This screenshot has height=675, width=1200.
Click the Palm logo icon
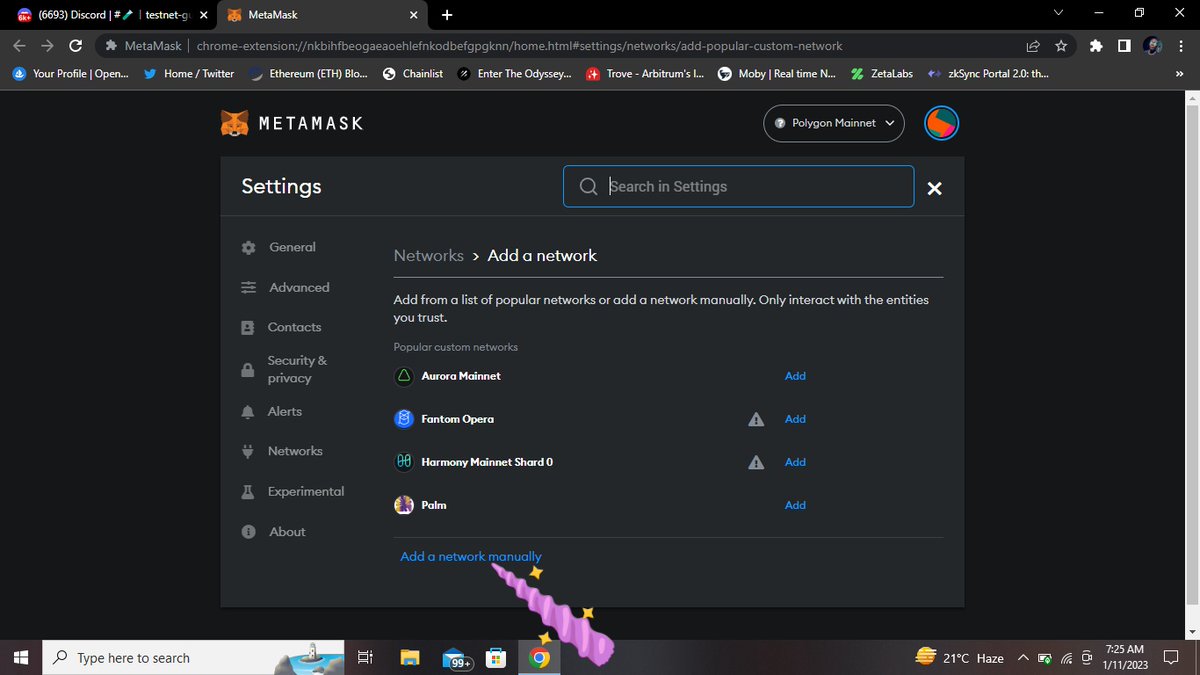(x=404, y=505)
